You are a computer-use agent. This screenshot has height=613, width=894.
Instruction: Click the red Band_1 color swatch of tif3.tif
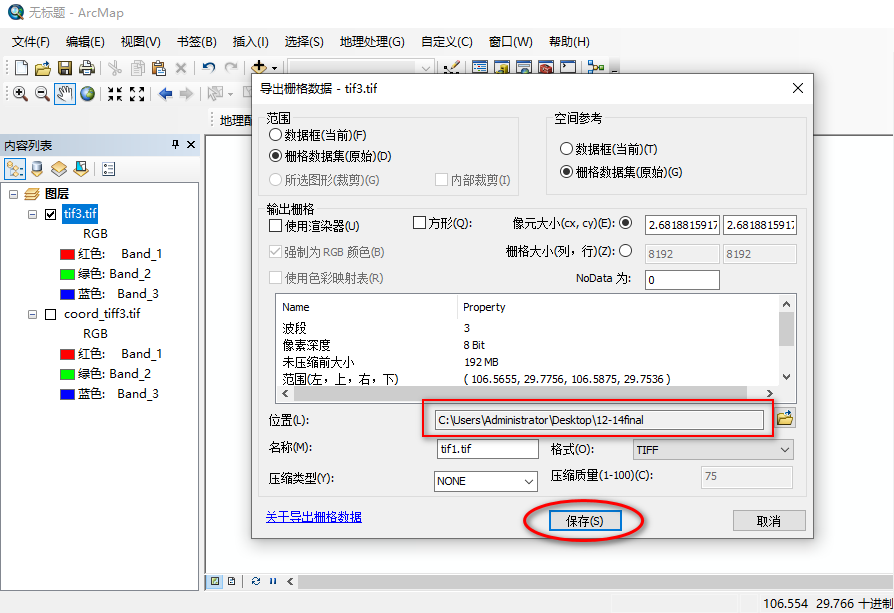pos(68,254)
